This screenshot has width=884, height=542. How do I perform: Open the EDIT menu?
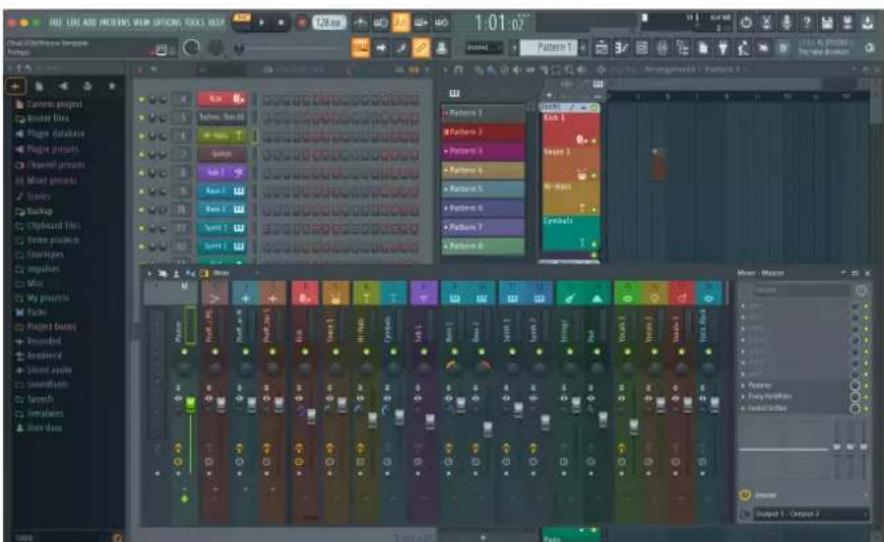[73, 23]
